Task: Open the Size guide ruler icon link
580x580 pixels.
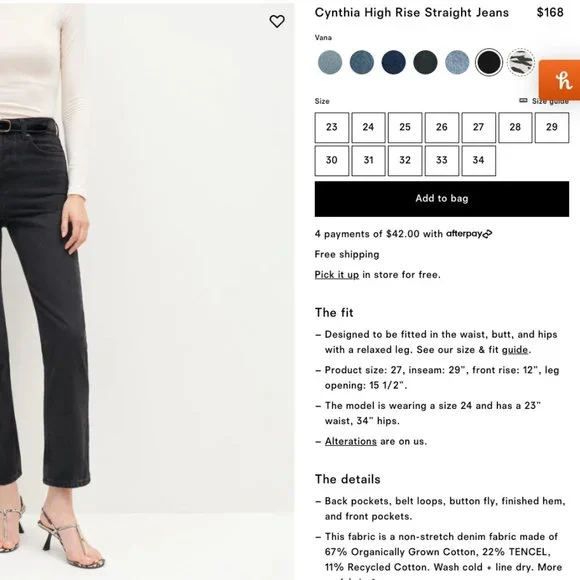Action: 544,101
